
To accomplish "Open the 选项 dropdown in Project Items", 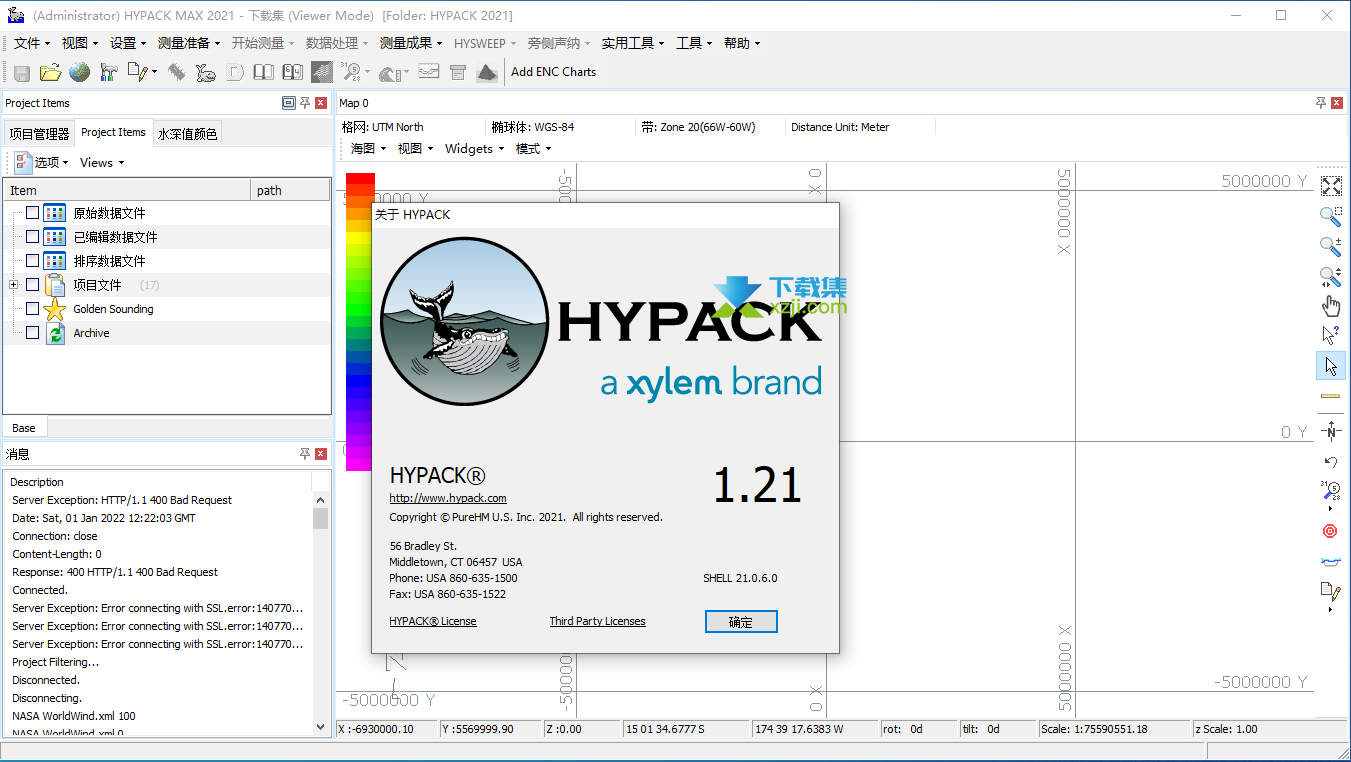I will tap(41, 162).
